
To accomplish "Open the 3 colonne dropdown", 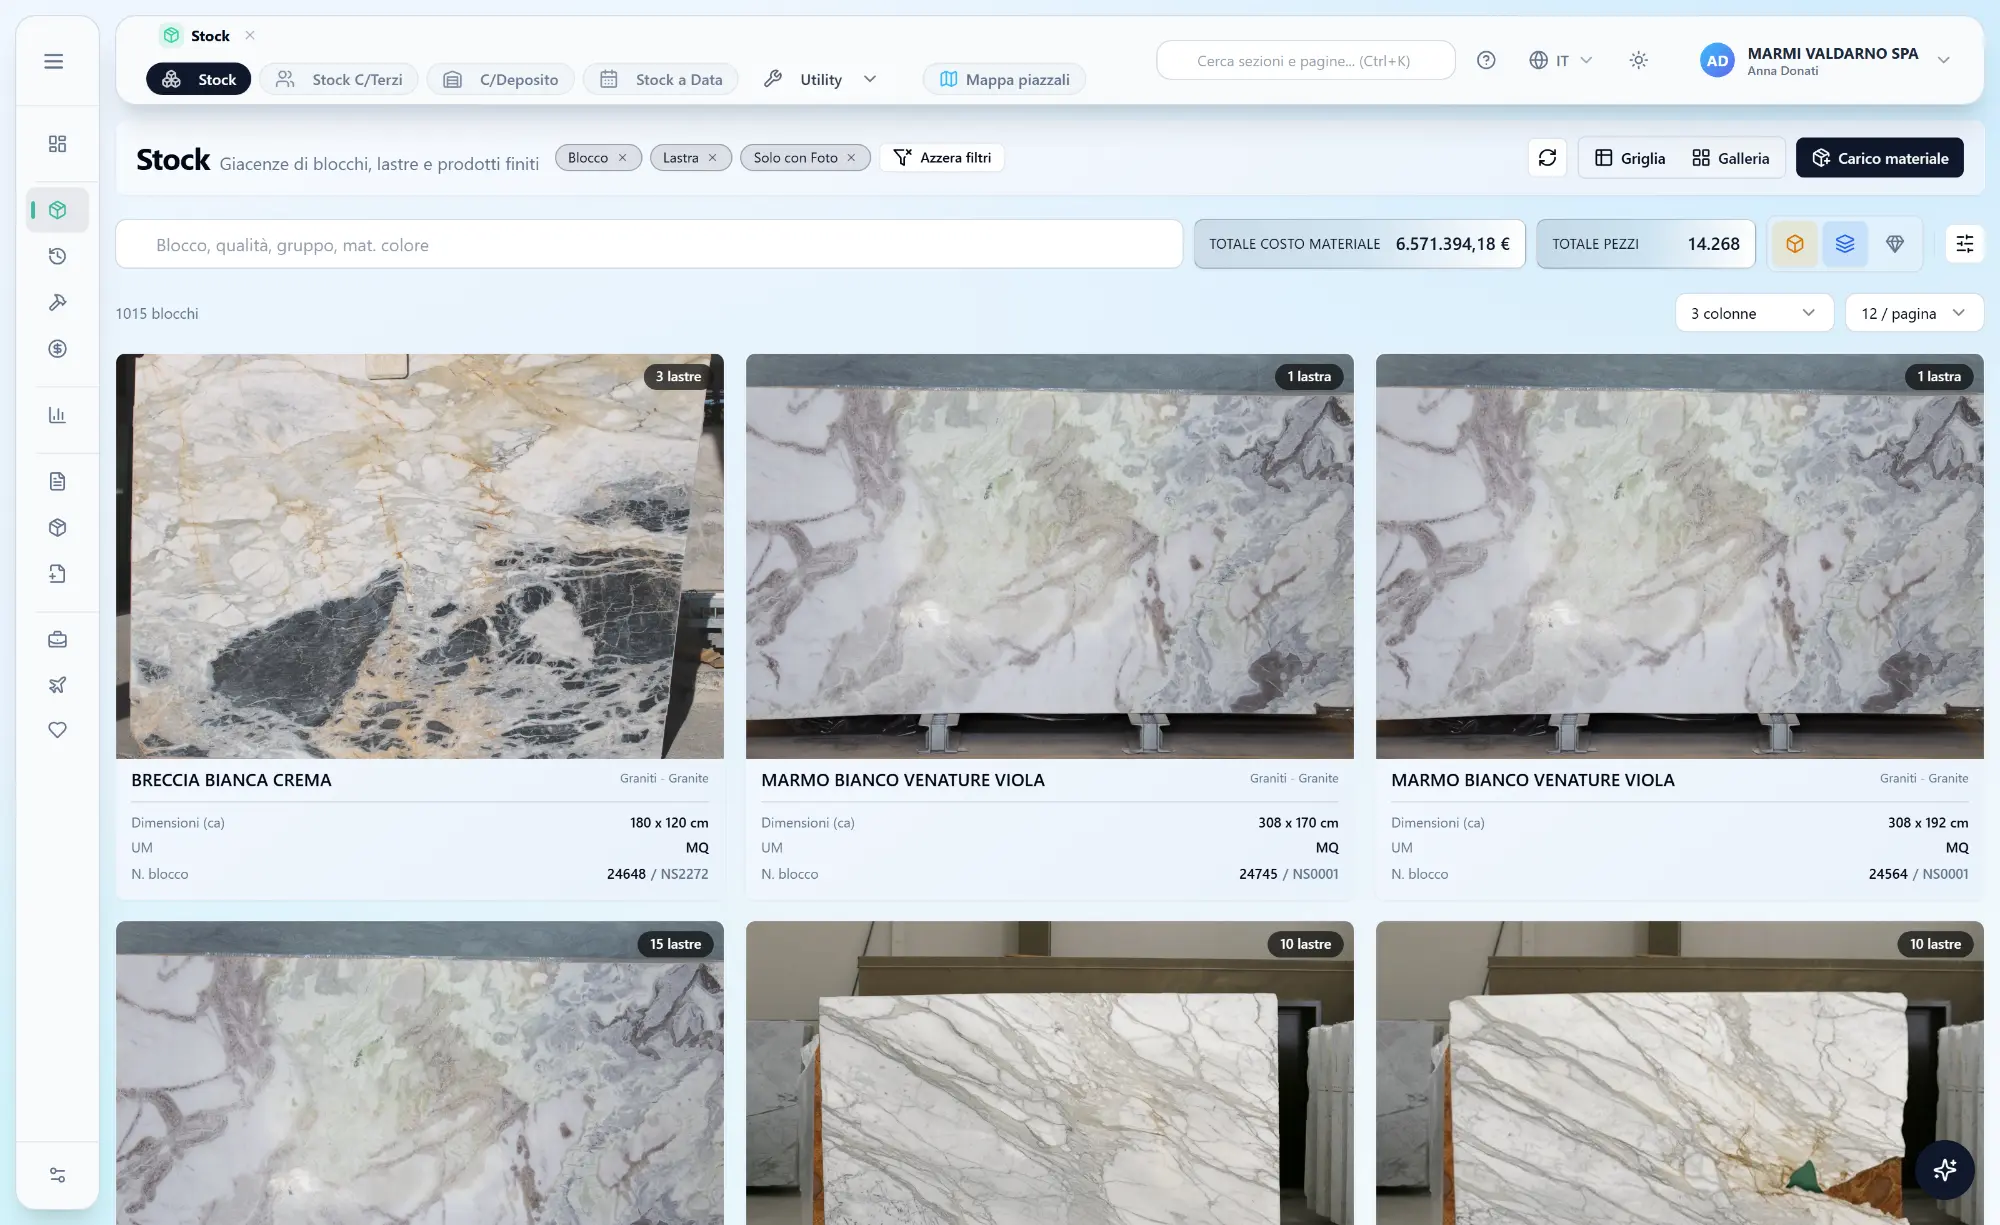I will point(1754,313).
